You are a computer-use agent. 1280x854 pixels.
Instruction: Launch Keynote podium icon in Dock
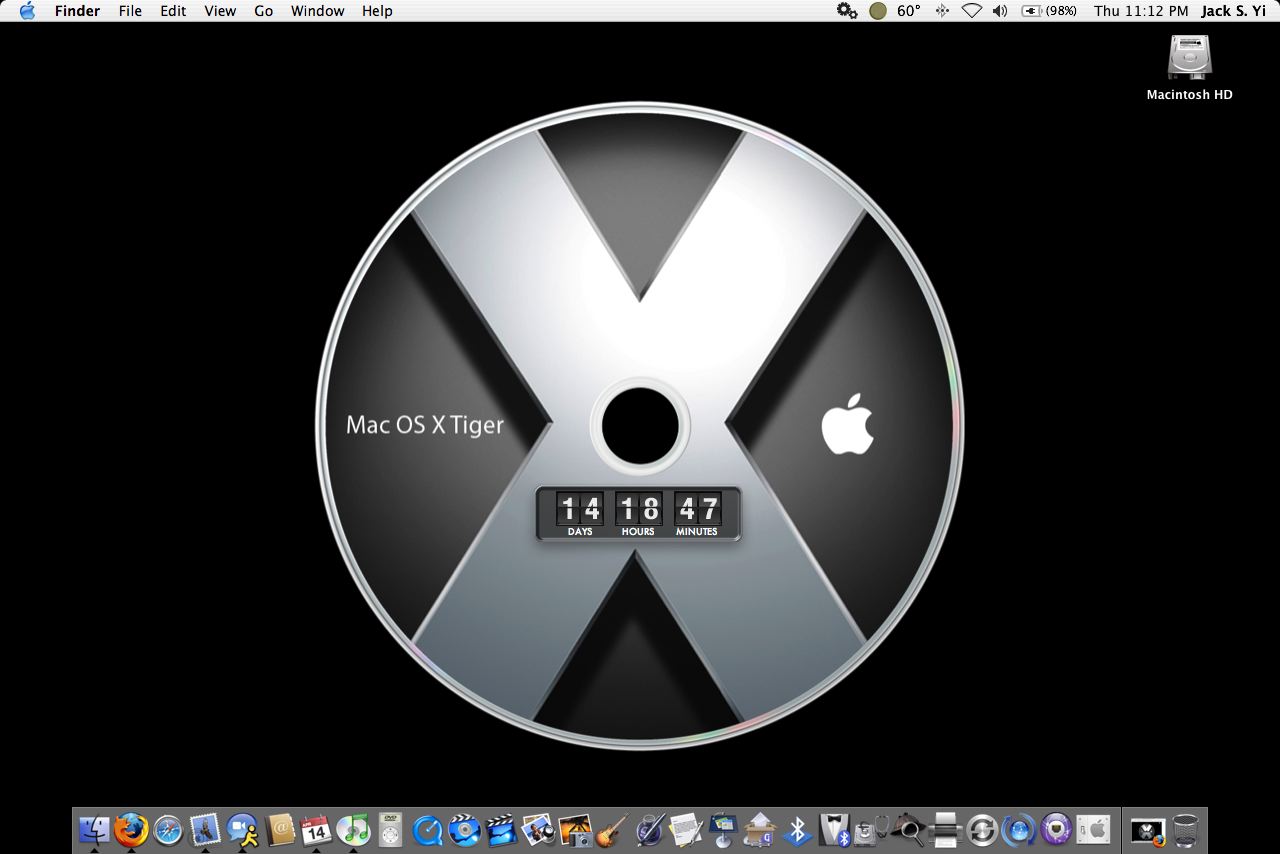click(x=723, y=829)
